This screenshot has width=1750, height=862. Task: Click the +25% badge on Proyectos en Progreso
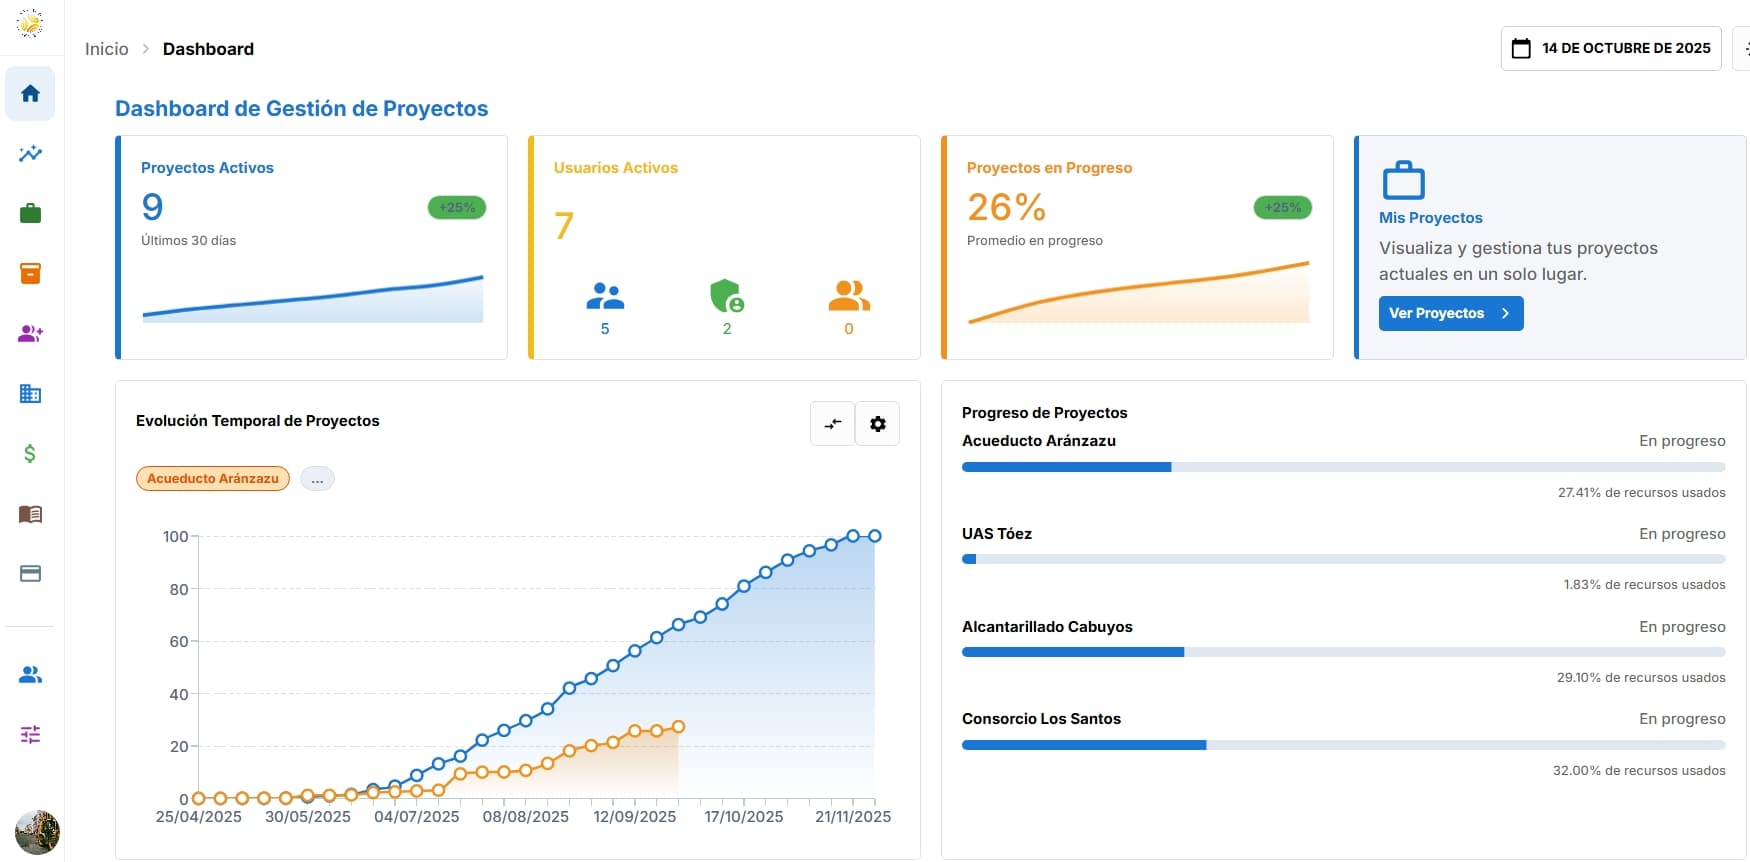pyautogui.click(x=1283, y=207)
